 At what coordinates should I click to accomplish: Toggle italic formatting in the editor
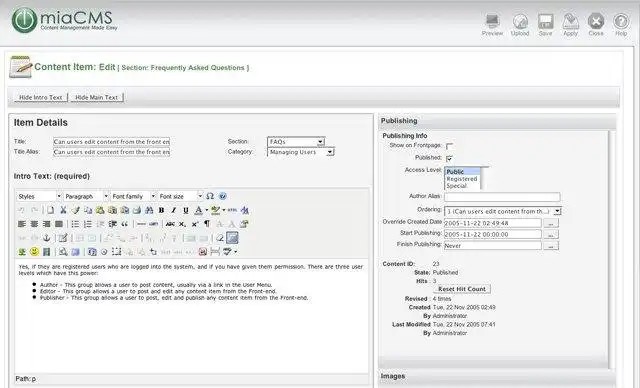(173, 210)
